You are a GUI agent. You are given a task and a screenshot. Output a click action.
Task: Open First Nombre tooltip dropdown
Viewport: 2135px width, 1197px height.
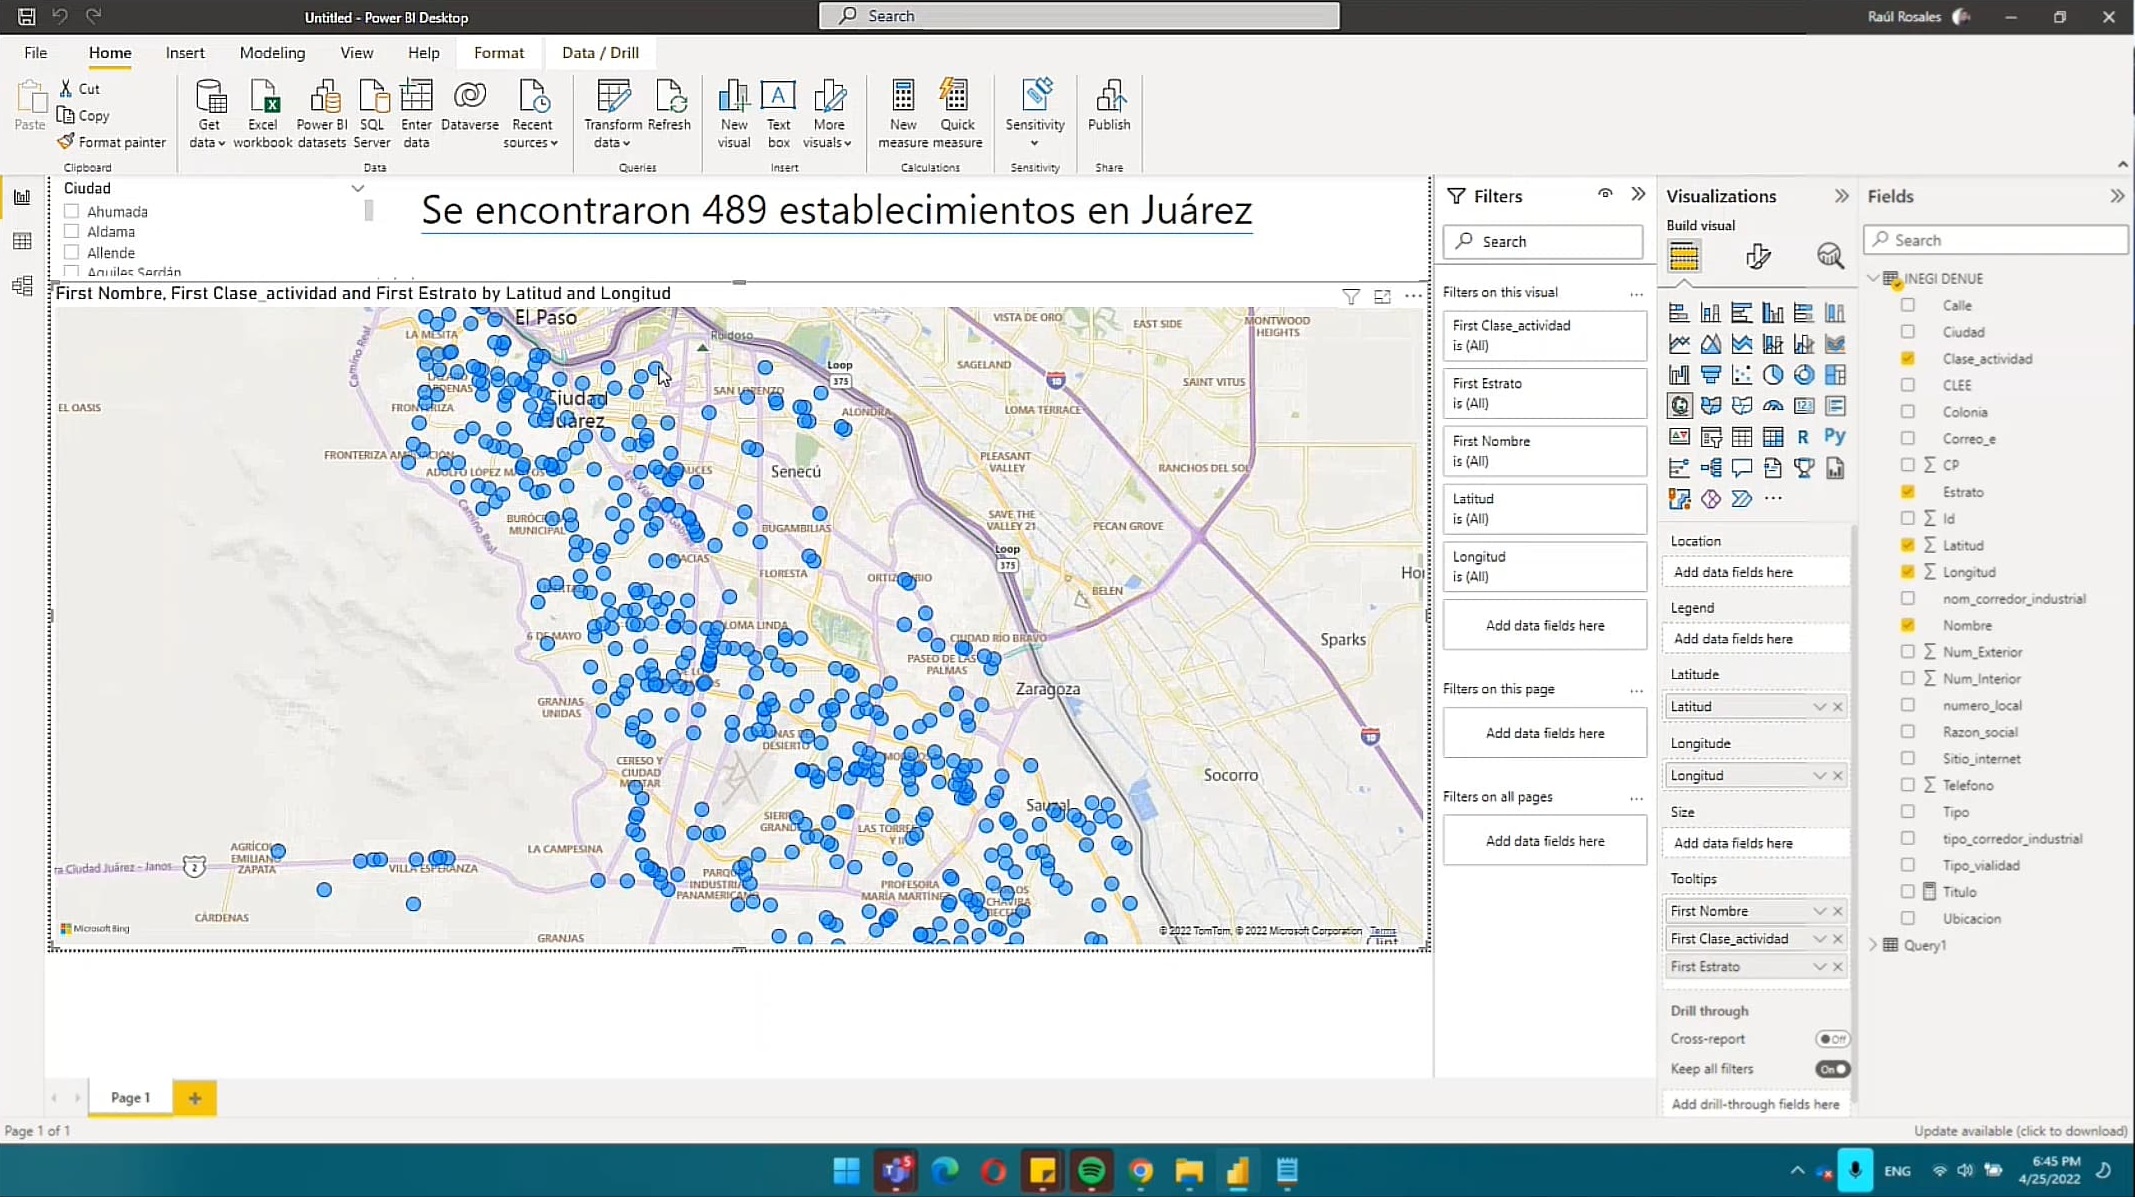(x=1819, y=911)
